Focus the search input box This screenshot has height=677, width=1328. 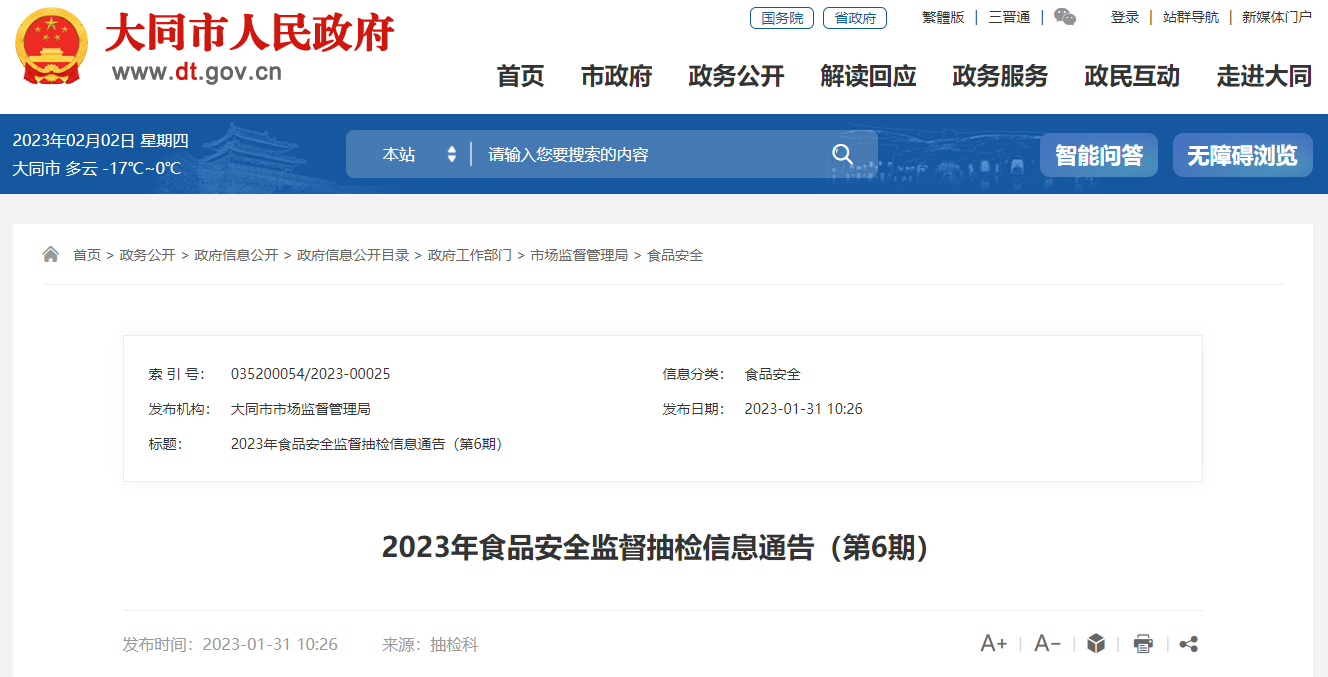pos(650,154)
